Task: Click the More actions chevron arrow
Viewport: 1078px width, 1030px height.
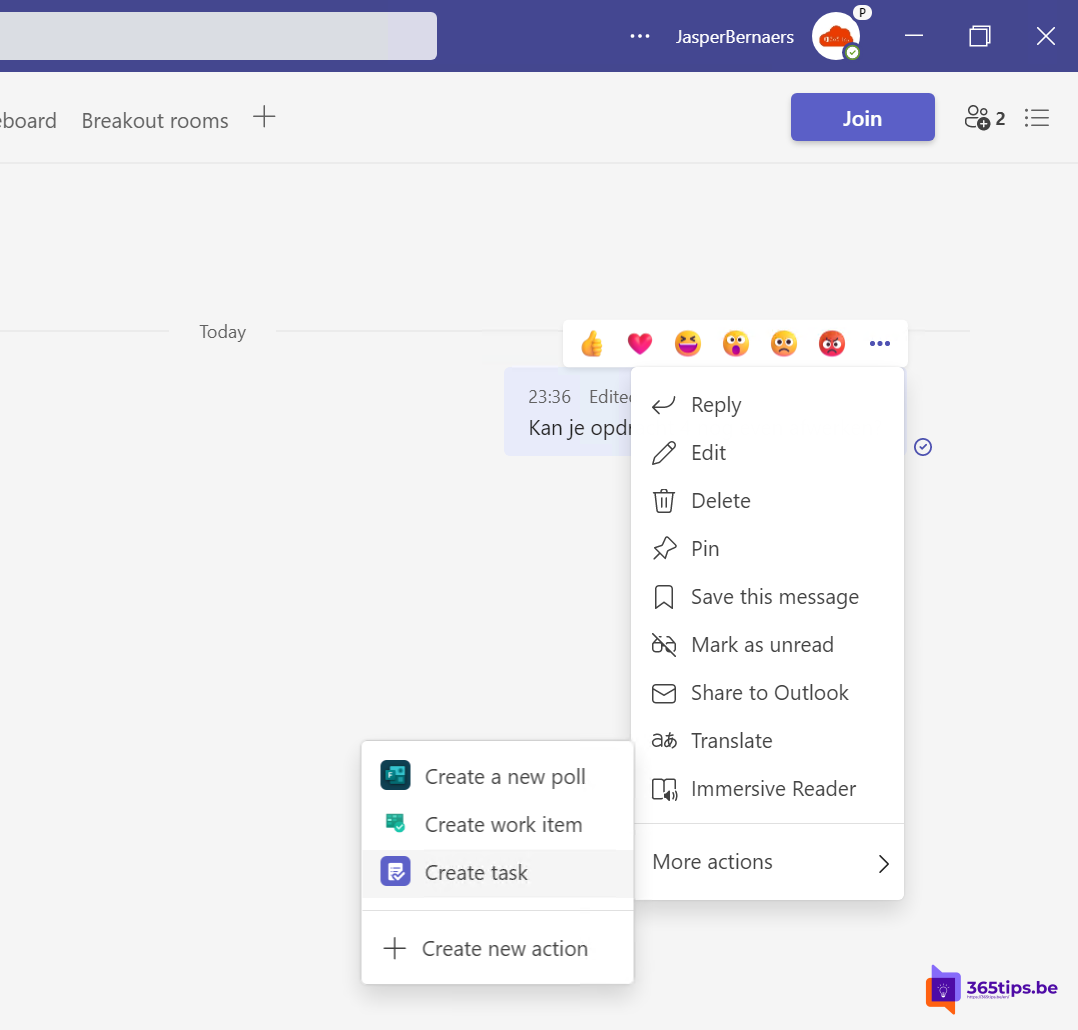Action: pos(883,864)
